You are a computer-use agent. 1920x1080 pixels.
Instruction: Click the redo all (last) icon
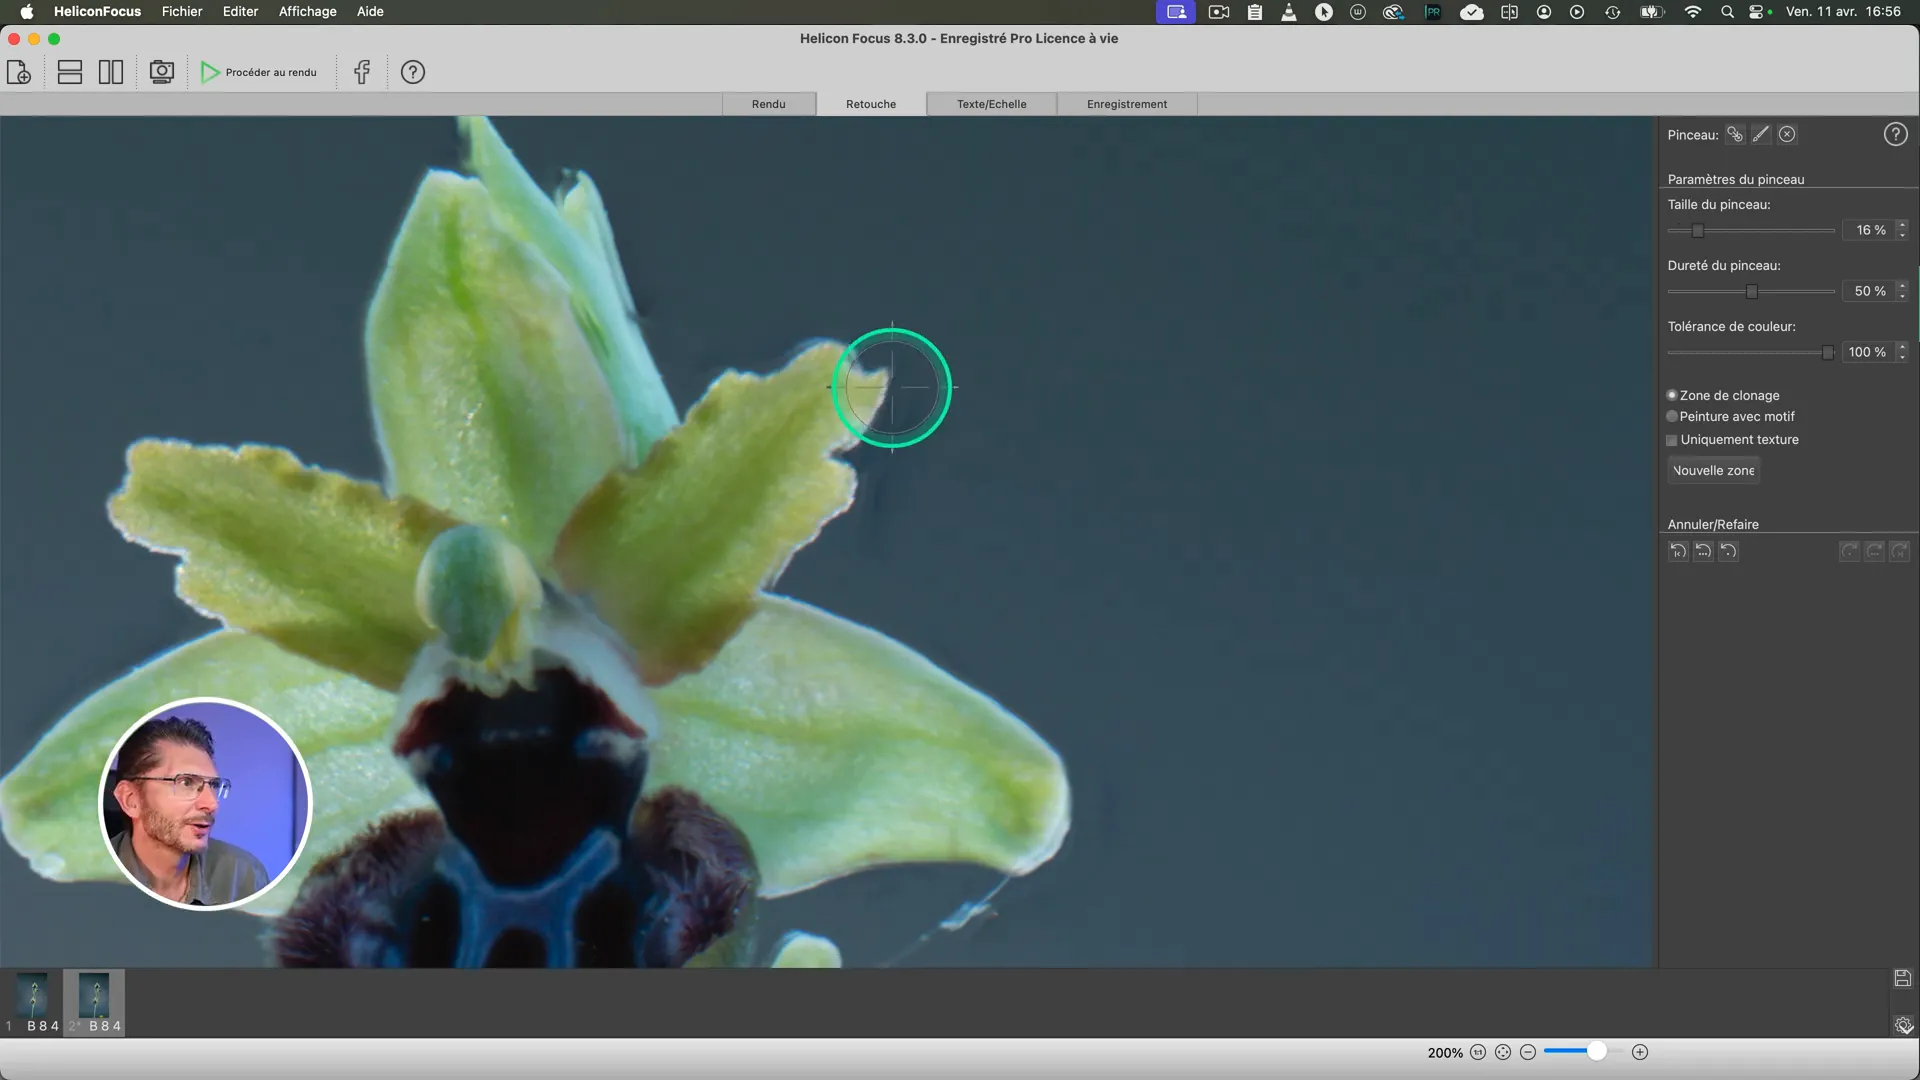coord(1900,551)
